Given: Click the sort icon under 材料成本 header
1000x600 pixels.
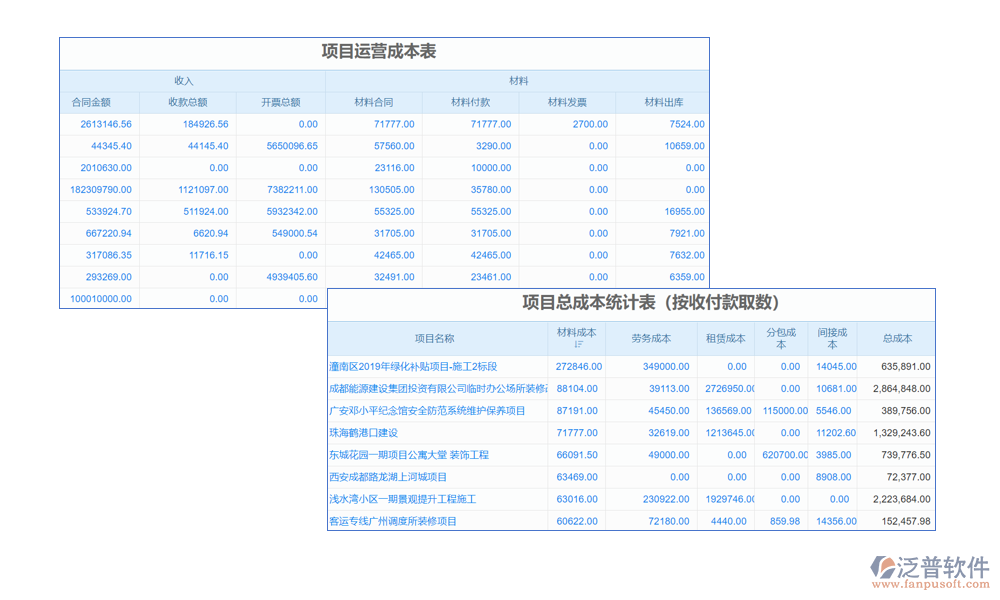Looking at the screenshot, I should (x=578, y=345).
